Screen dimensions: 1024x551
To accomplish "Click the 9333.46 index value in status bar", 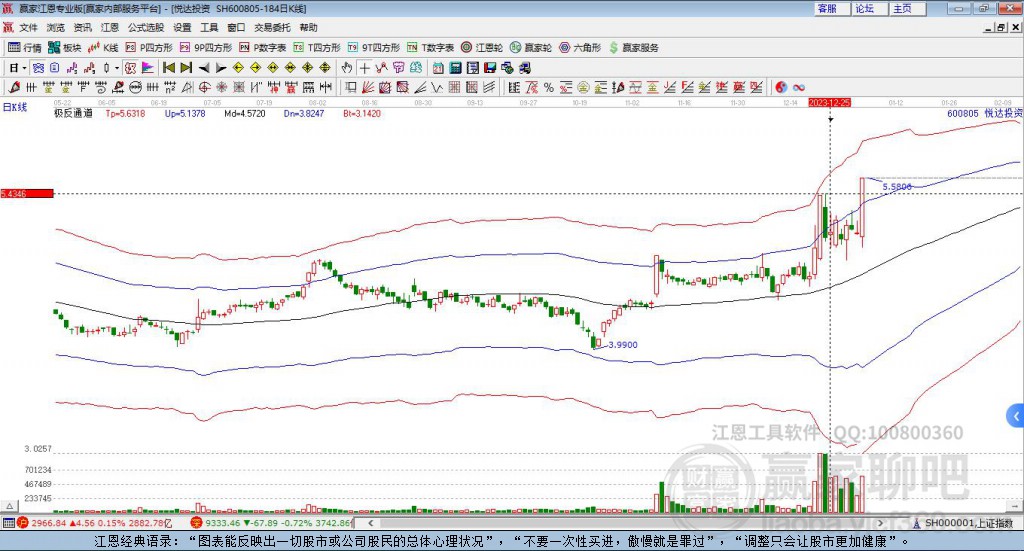I will 223,523.
